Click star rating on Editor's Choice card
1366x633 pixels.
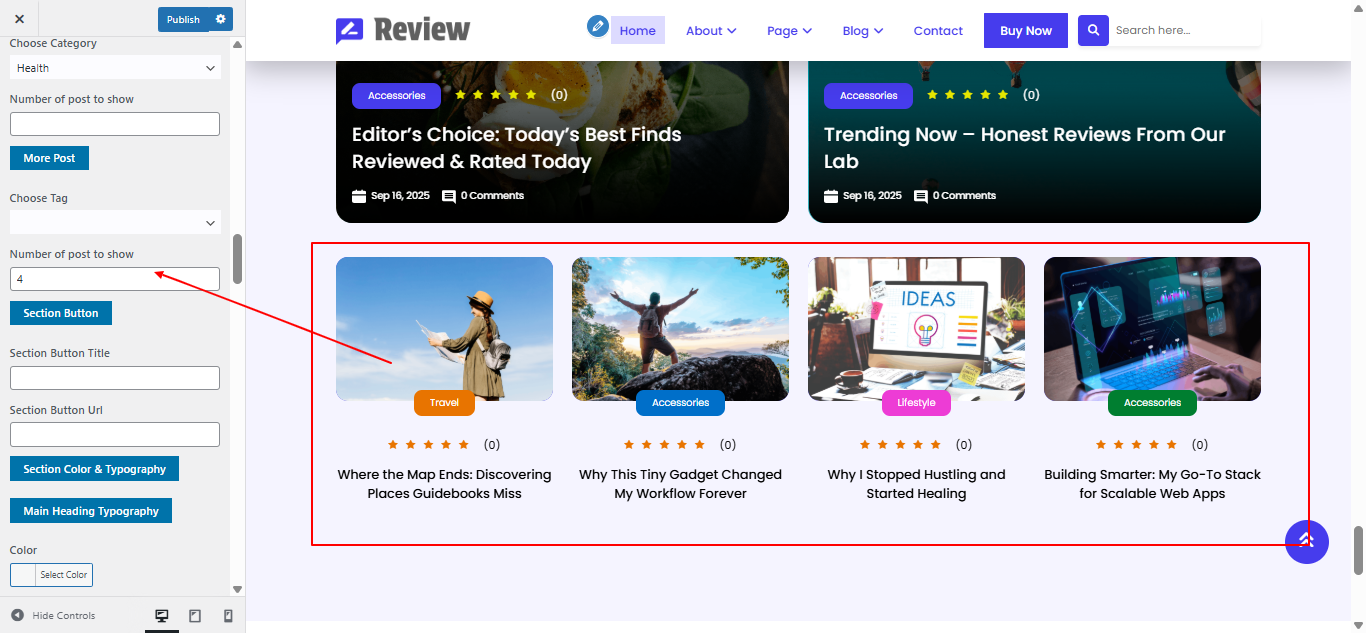(496, 95)
